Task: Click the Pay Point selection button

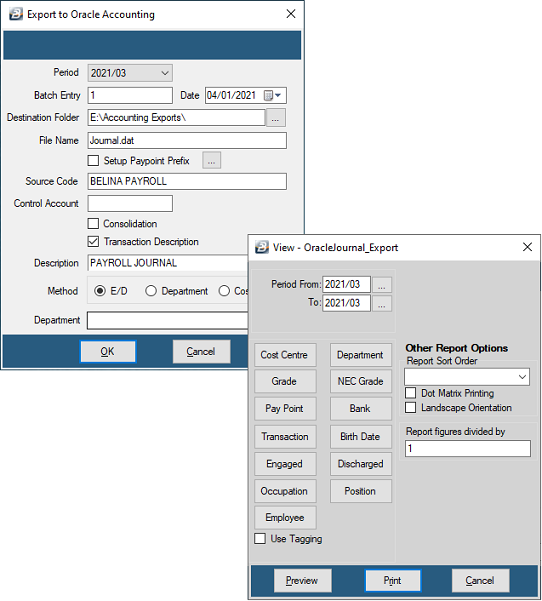Action: [285, 409]
